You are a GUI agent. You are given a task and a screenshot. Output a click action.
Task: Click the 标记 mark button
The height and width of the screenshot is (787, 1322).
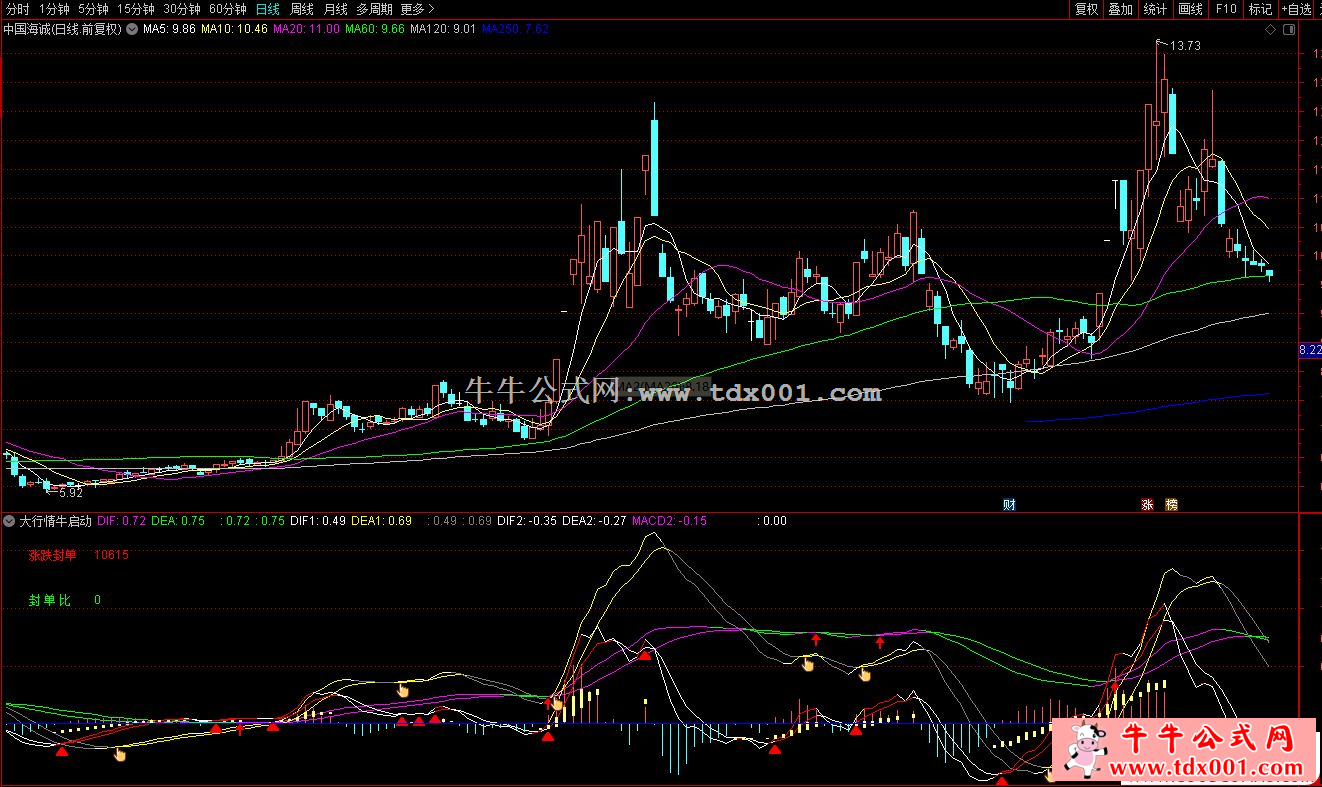[x=1260, y=9]
